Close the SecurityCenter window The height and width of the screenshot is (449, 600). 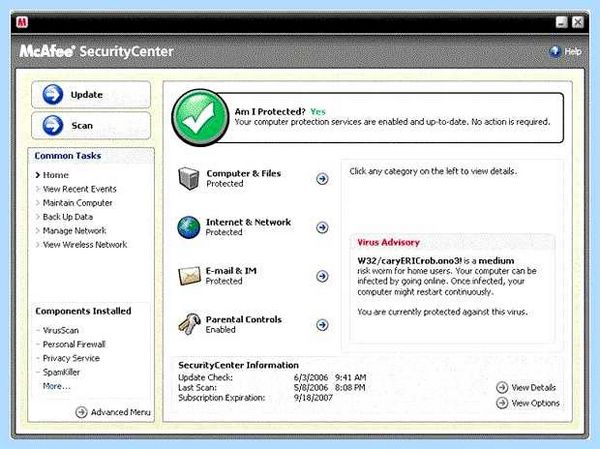click(578, 22)
